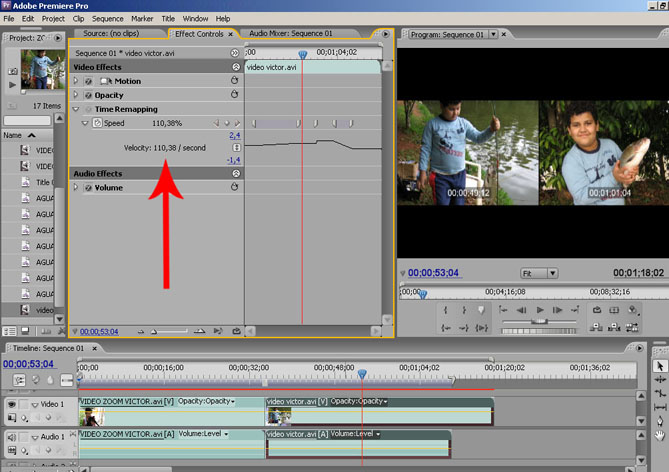Viewport: 669px width, 472px height.
Task: Click the Set In Point icon
Action: [443, 311]
